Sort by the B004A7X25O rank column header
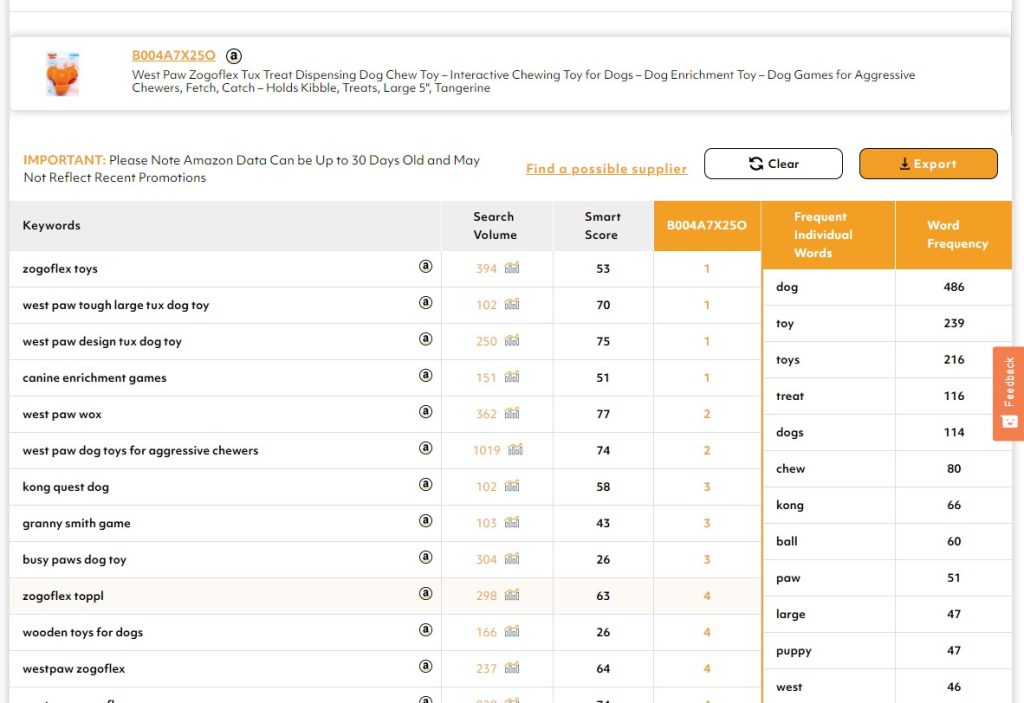This screenshot has height=703, width=1024. click(x=707, y=225)
